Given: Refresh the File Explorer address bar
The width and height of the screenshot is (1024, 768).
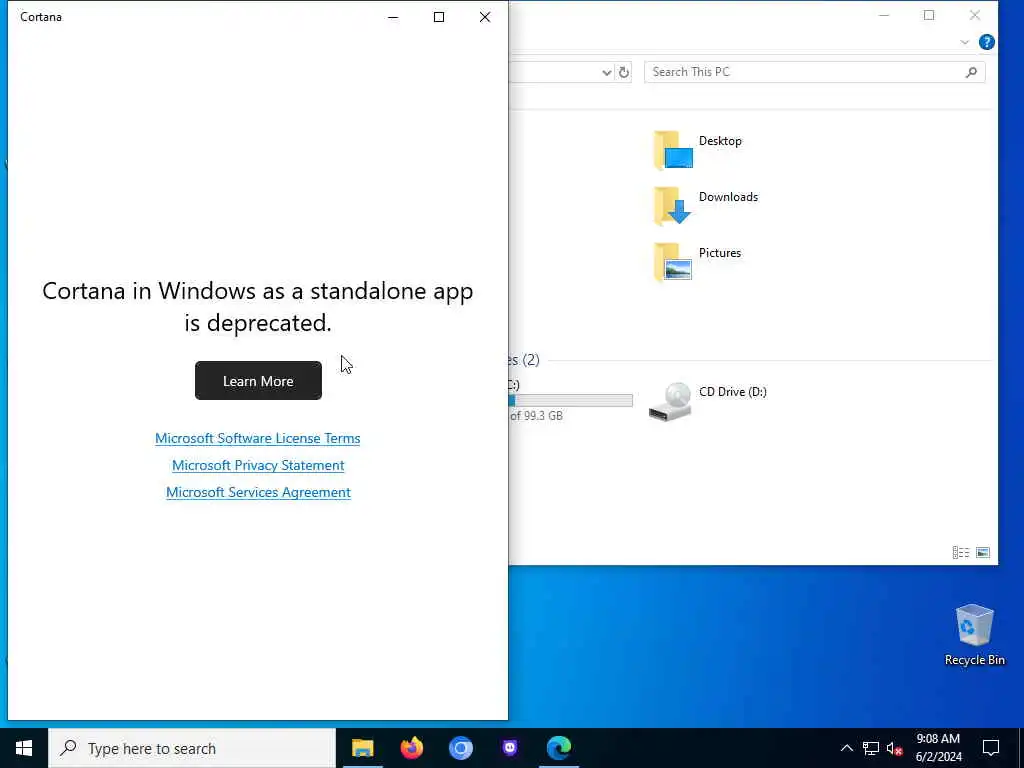Looking at the screenshot, I should pos(624,72).
